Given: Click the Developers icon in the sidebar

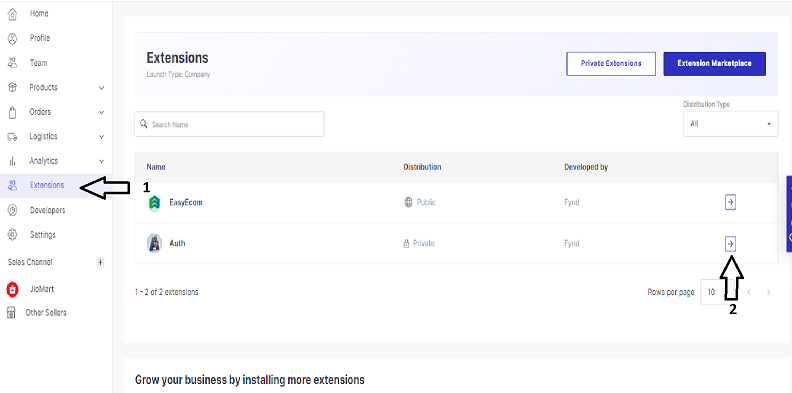Looking at the screenshot, I should tap(13, 210).
